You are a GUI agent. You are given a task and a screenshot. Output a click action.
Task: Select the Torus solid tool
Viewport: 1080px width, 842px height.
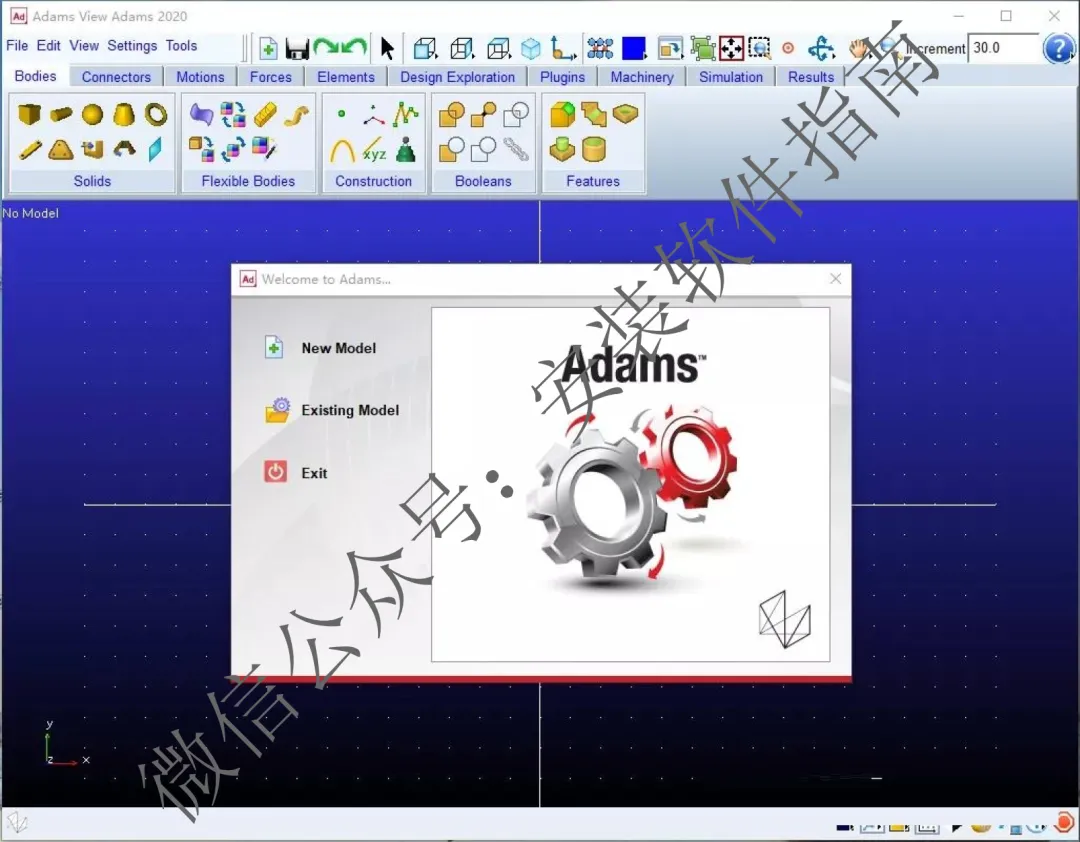pos(156,114)
